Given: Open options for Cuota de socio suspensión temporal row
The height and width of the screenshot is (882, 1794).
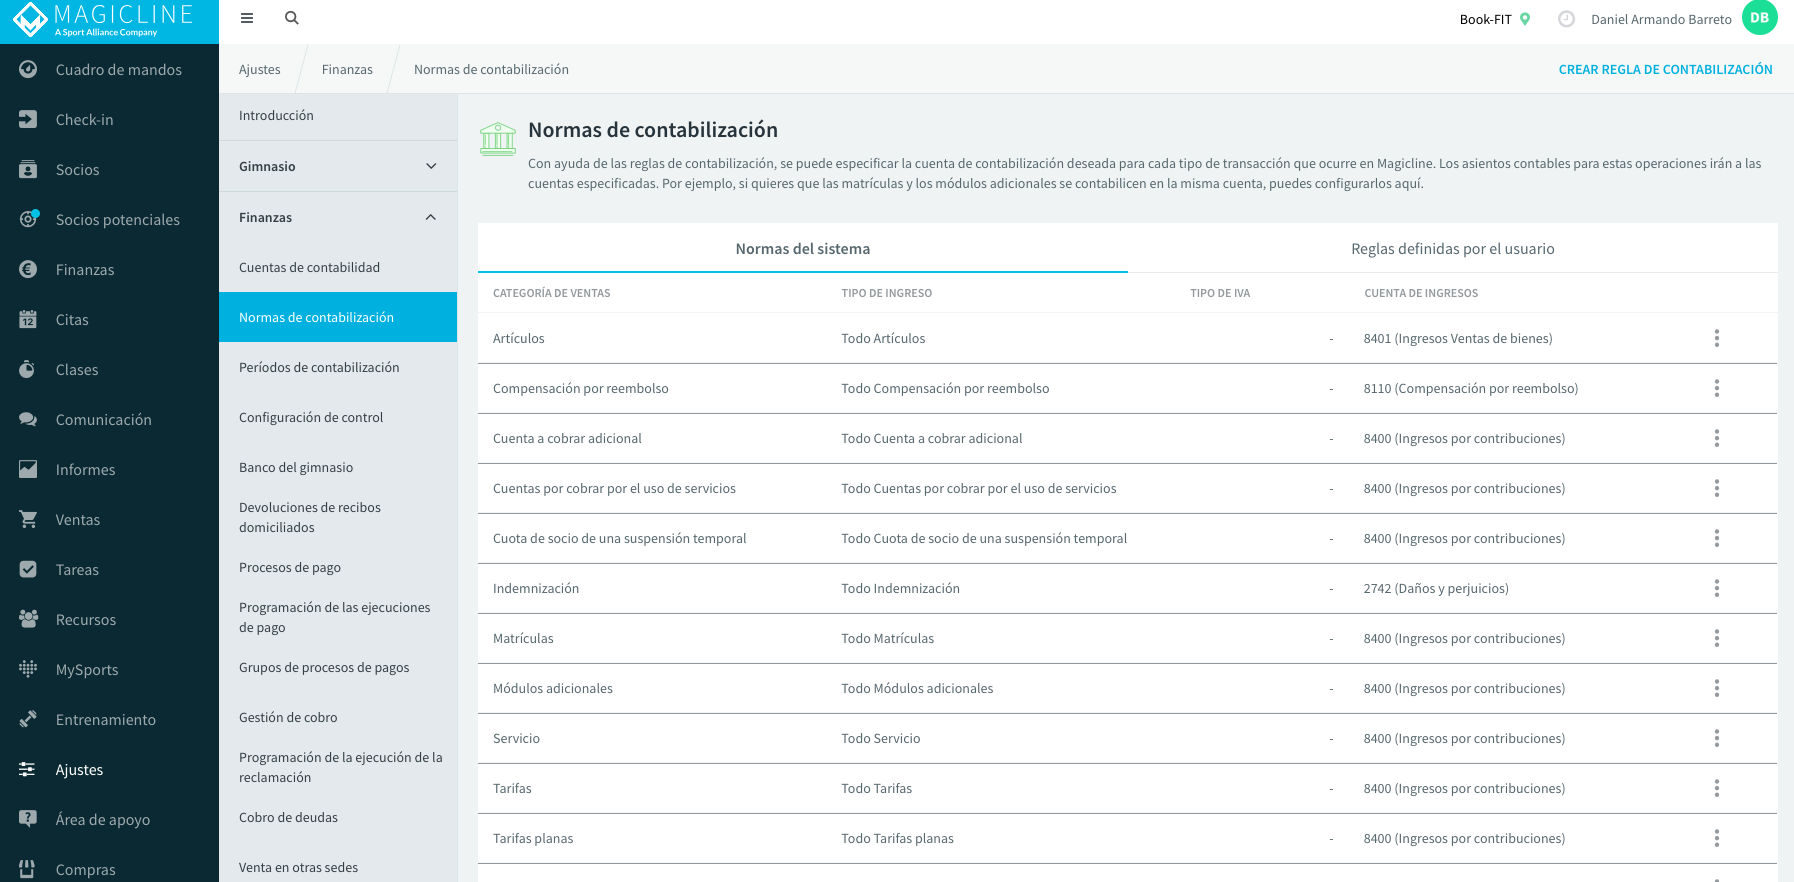Looking at the screenshot, I should click(x=1717, y=538).
